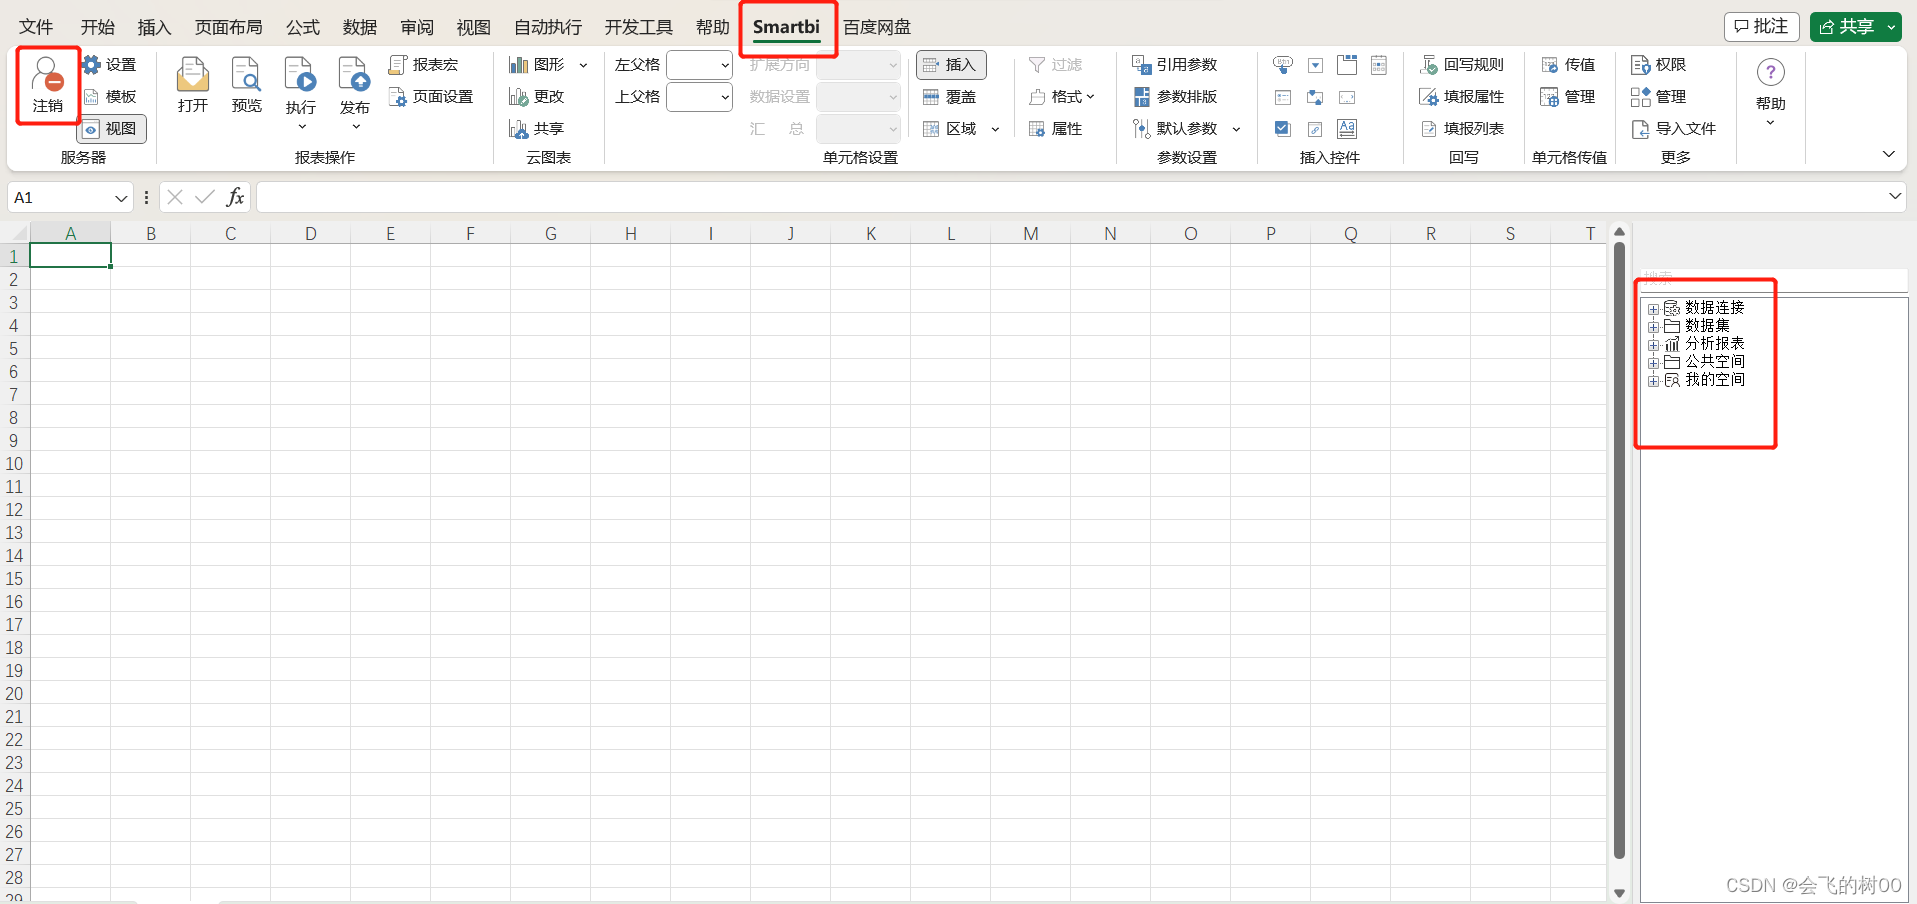Screen dimensions: 1917x904
Task: Switch to the Smartbi ribbon tab
Action: [787, 27]
